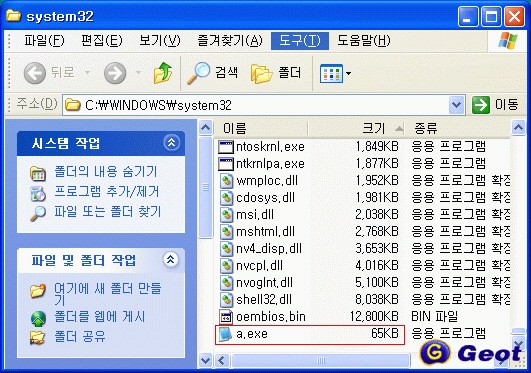
Task: Click the ntkrnlpa.exe file icon
Action: click(226, 164)
